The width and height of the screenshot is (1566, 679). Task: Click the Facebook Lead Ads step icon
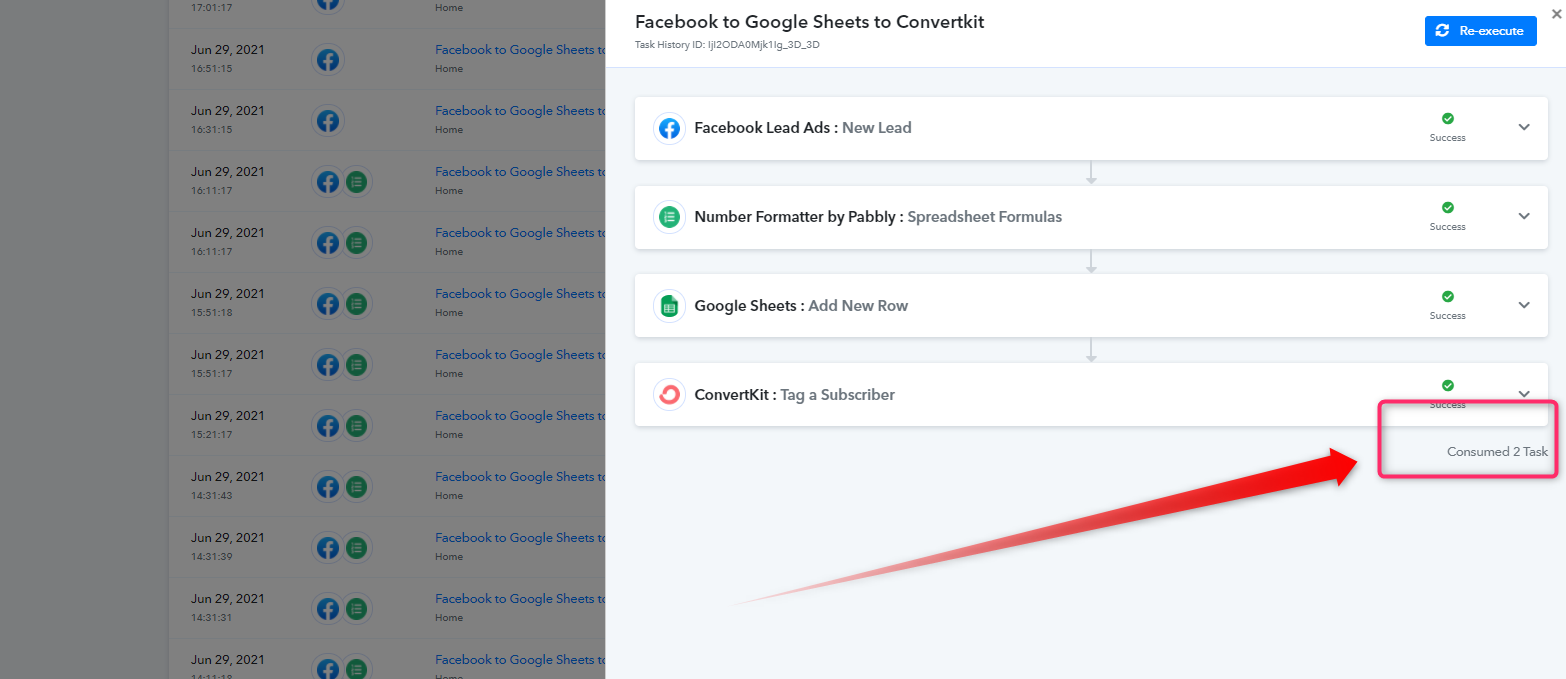pyautogui.click(x=669, y=128)
